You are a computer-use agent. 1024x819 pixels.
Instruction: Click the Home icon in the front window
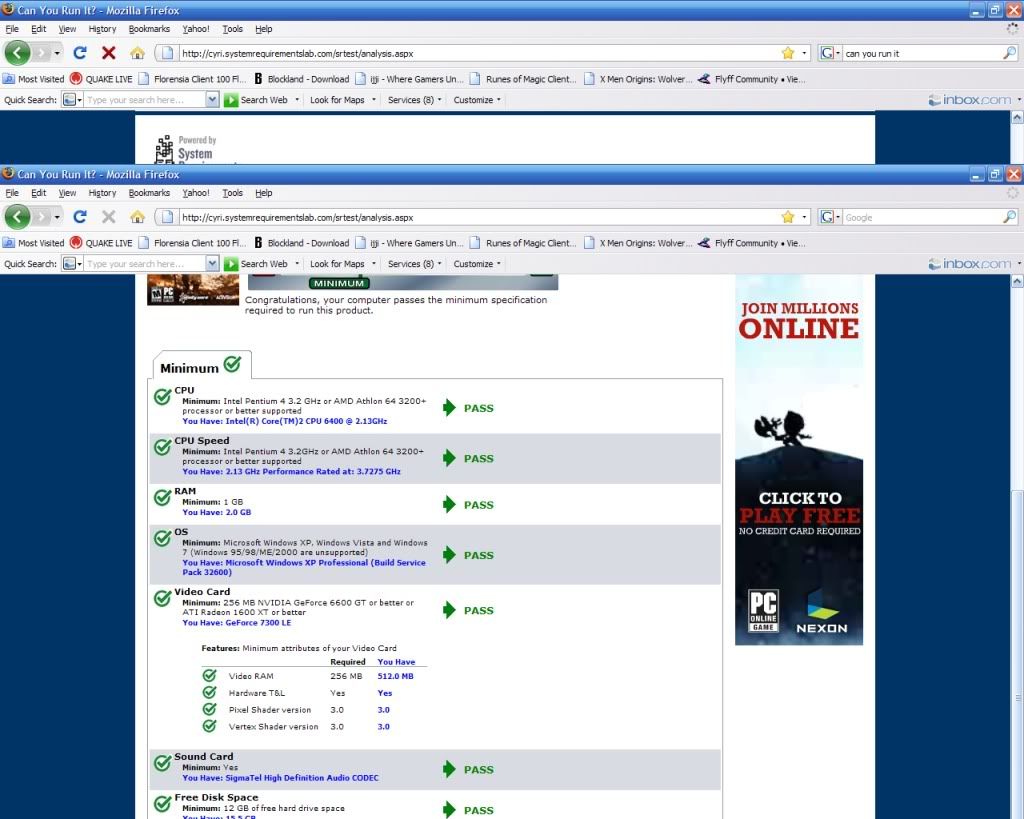point(137,217)
